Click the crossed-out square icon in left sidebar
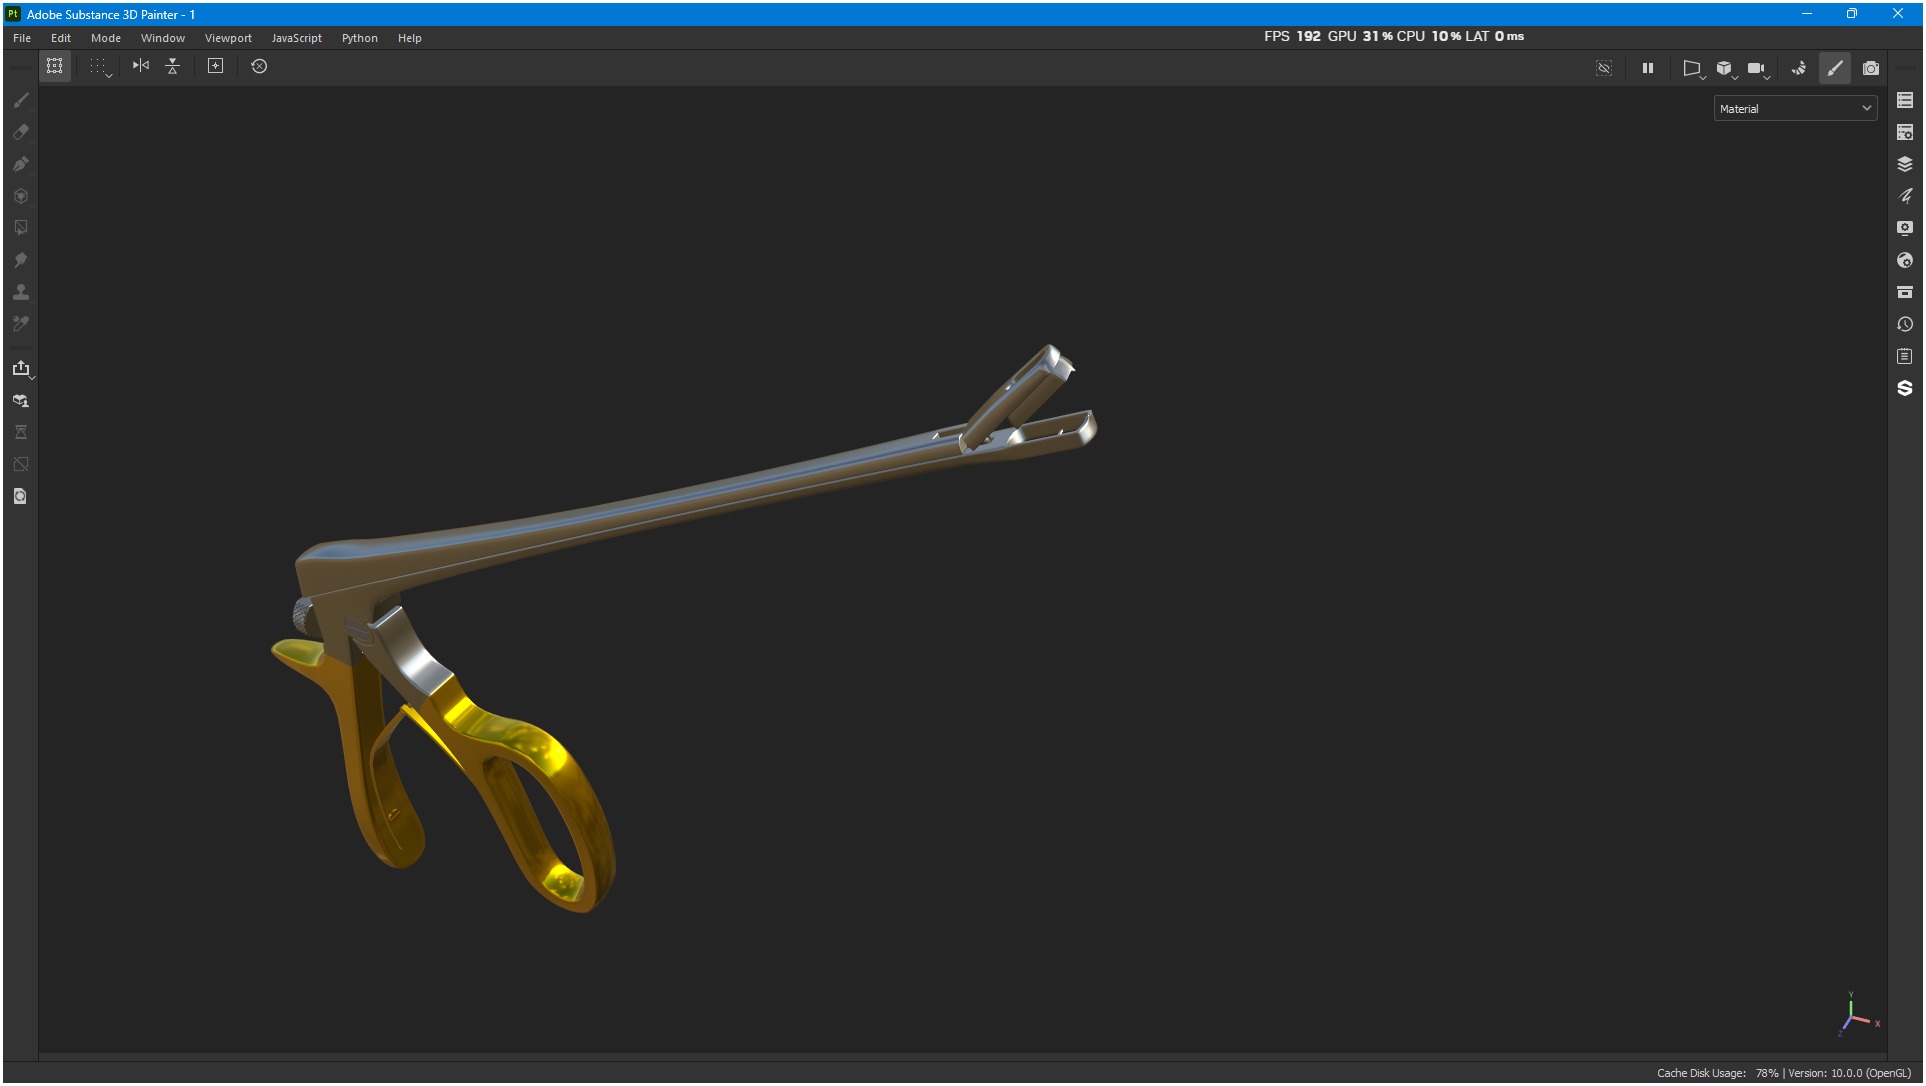This screenshot has width=1926, height=1086. (21, 464)
